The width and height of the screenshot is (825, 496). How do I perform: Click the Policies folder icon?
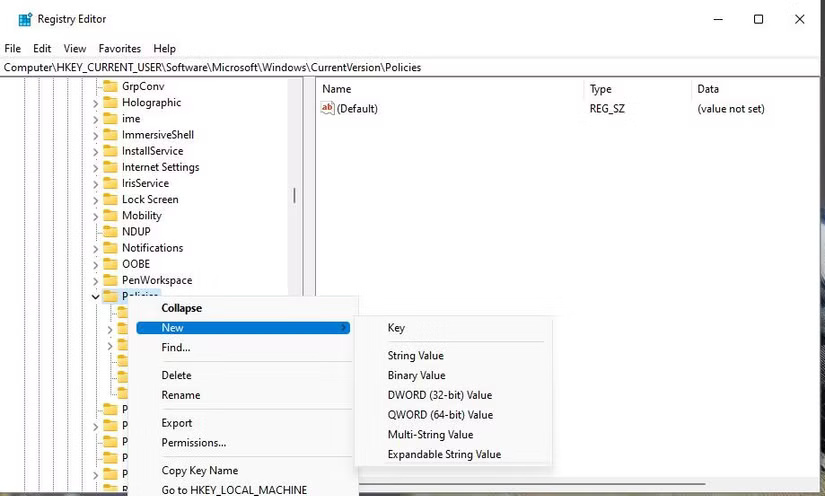(110, 296)
